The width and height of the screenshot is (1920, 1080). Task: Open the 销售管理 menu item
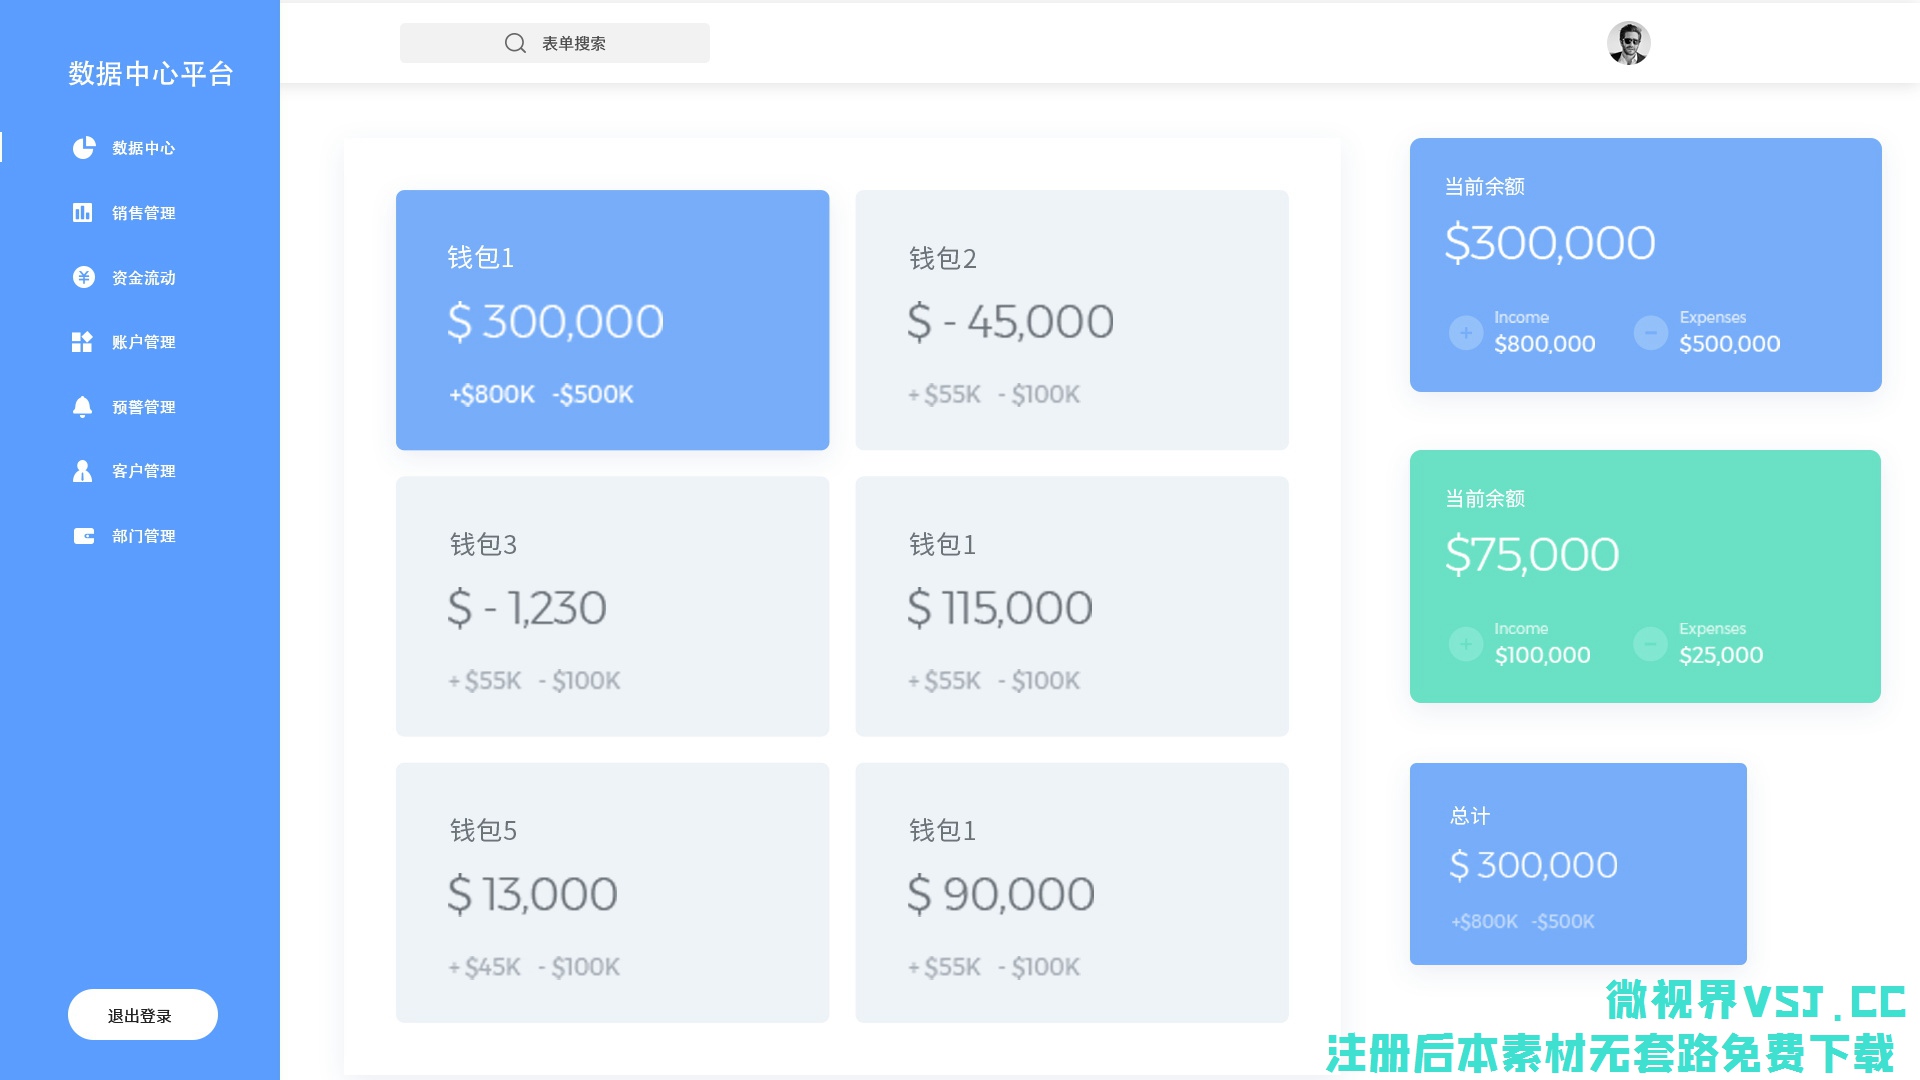click(x=143, y=213)
